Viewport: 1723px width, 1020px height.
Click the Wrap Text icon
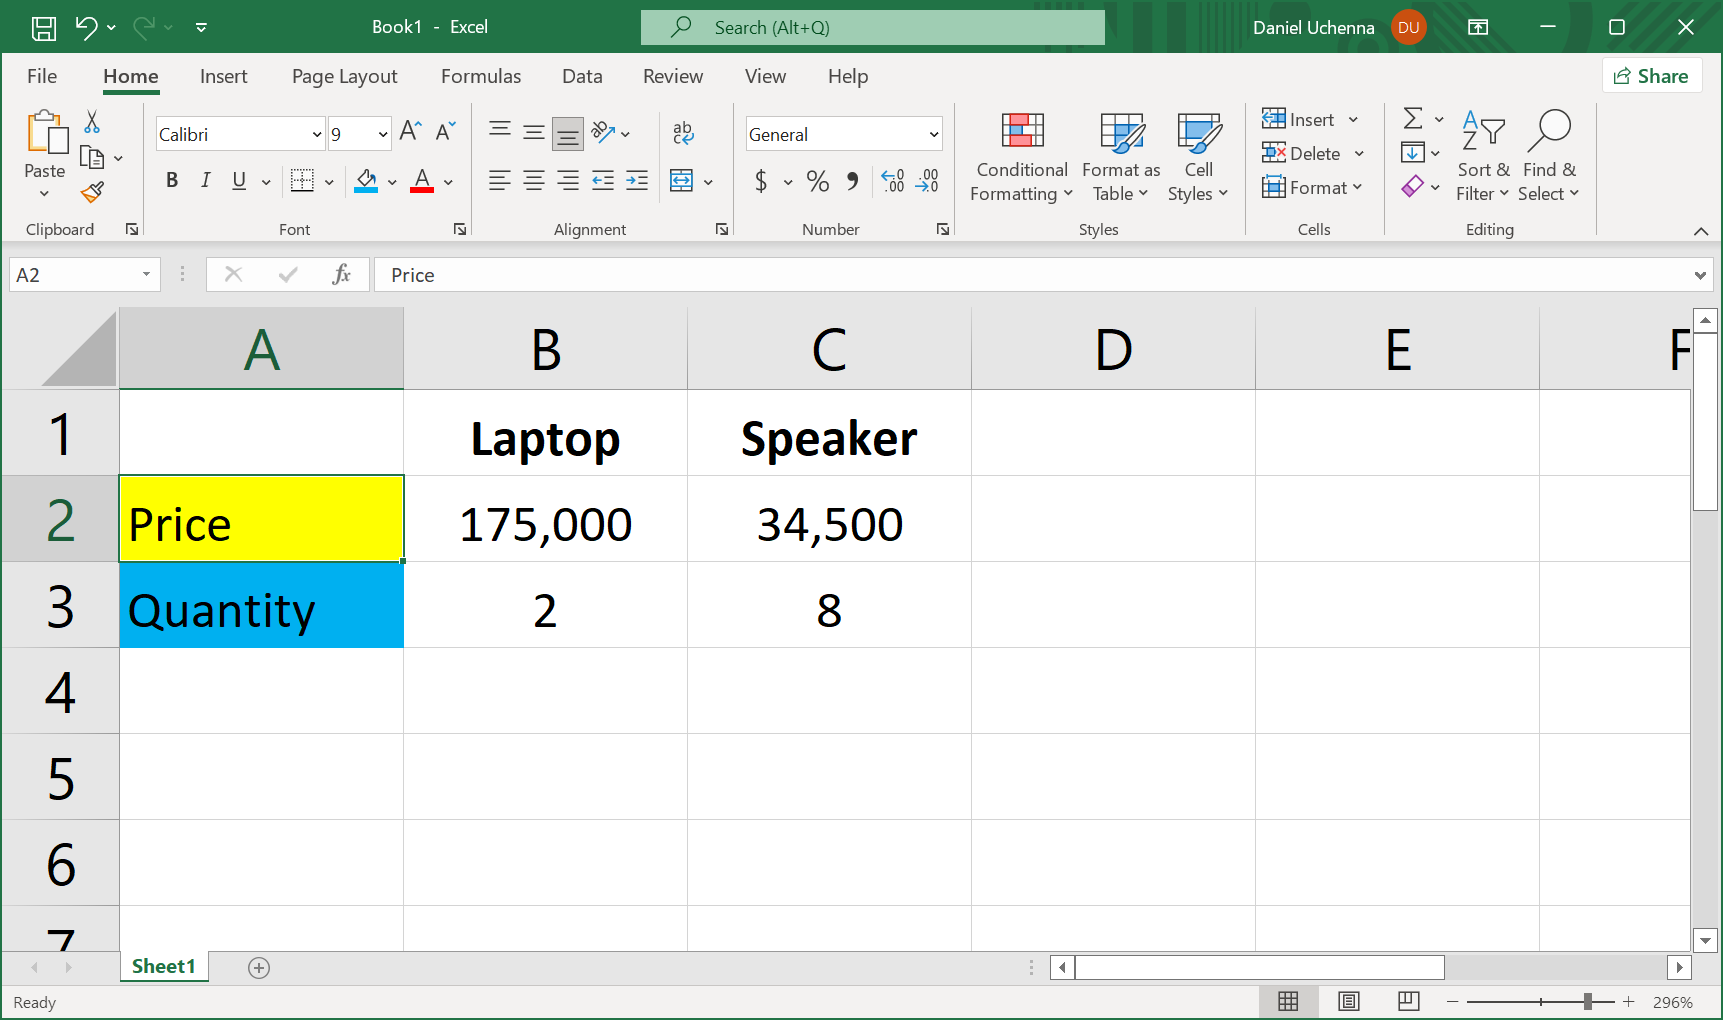point(683,132)
